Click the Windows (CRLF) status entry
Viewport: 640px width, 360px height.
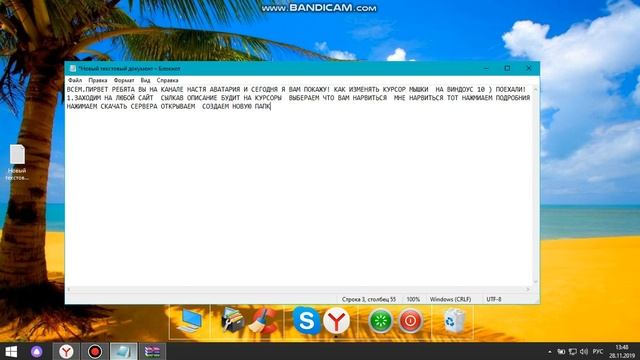click(x=450, y=299)
